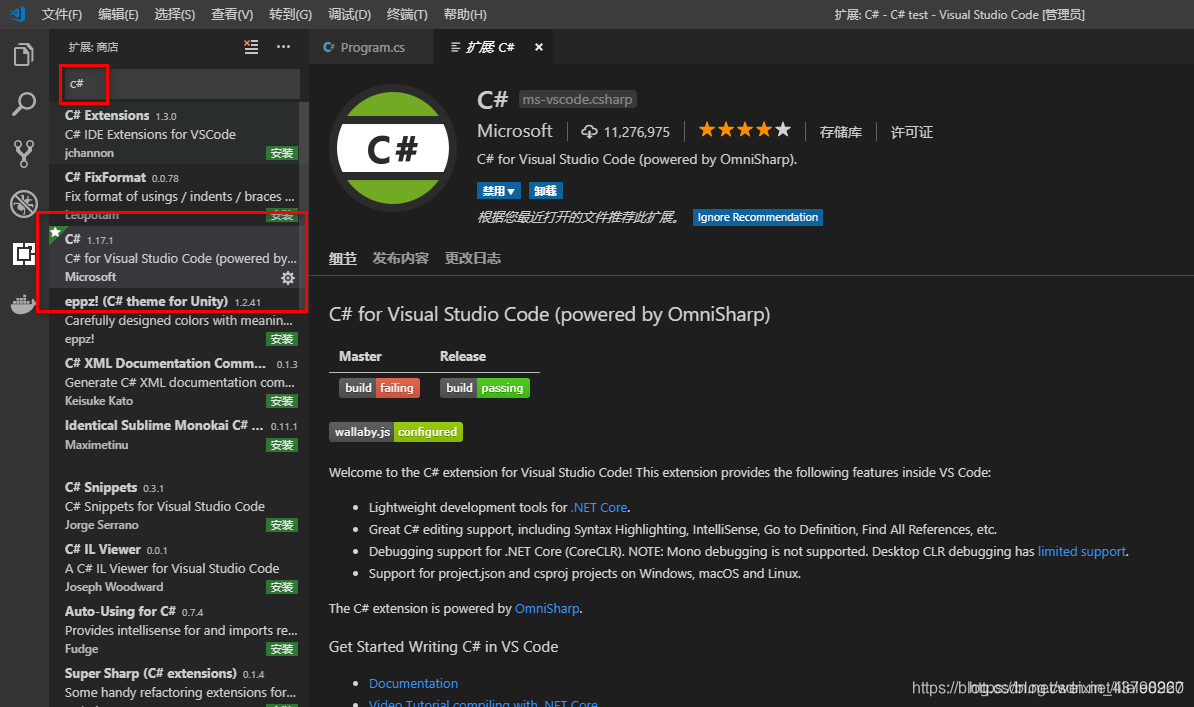Click gear icon for Microsoft C# extension

[288, 278]
